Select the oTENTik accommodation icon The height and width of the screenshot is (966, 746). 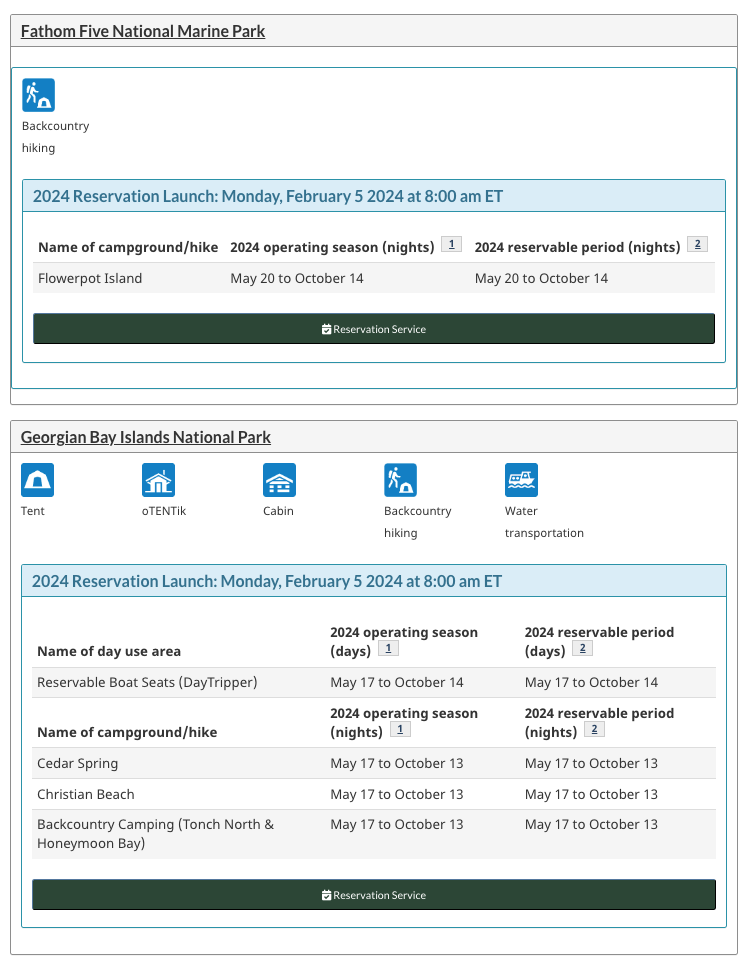[x=159, y=481]
